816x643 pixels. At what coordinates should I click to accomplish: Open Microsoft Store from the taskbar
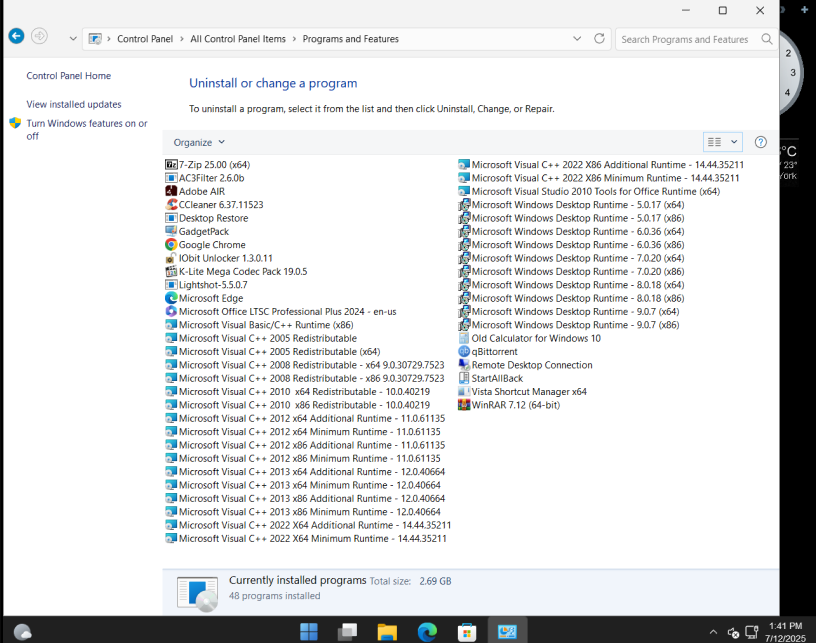click(467, 632)
